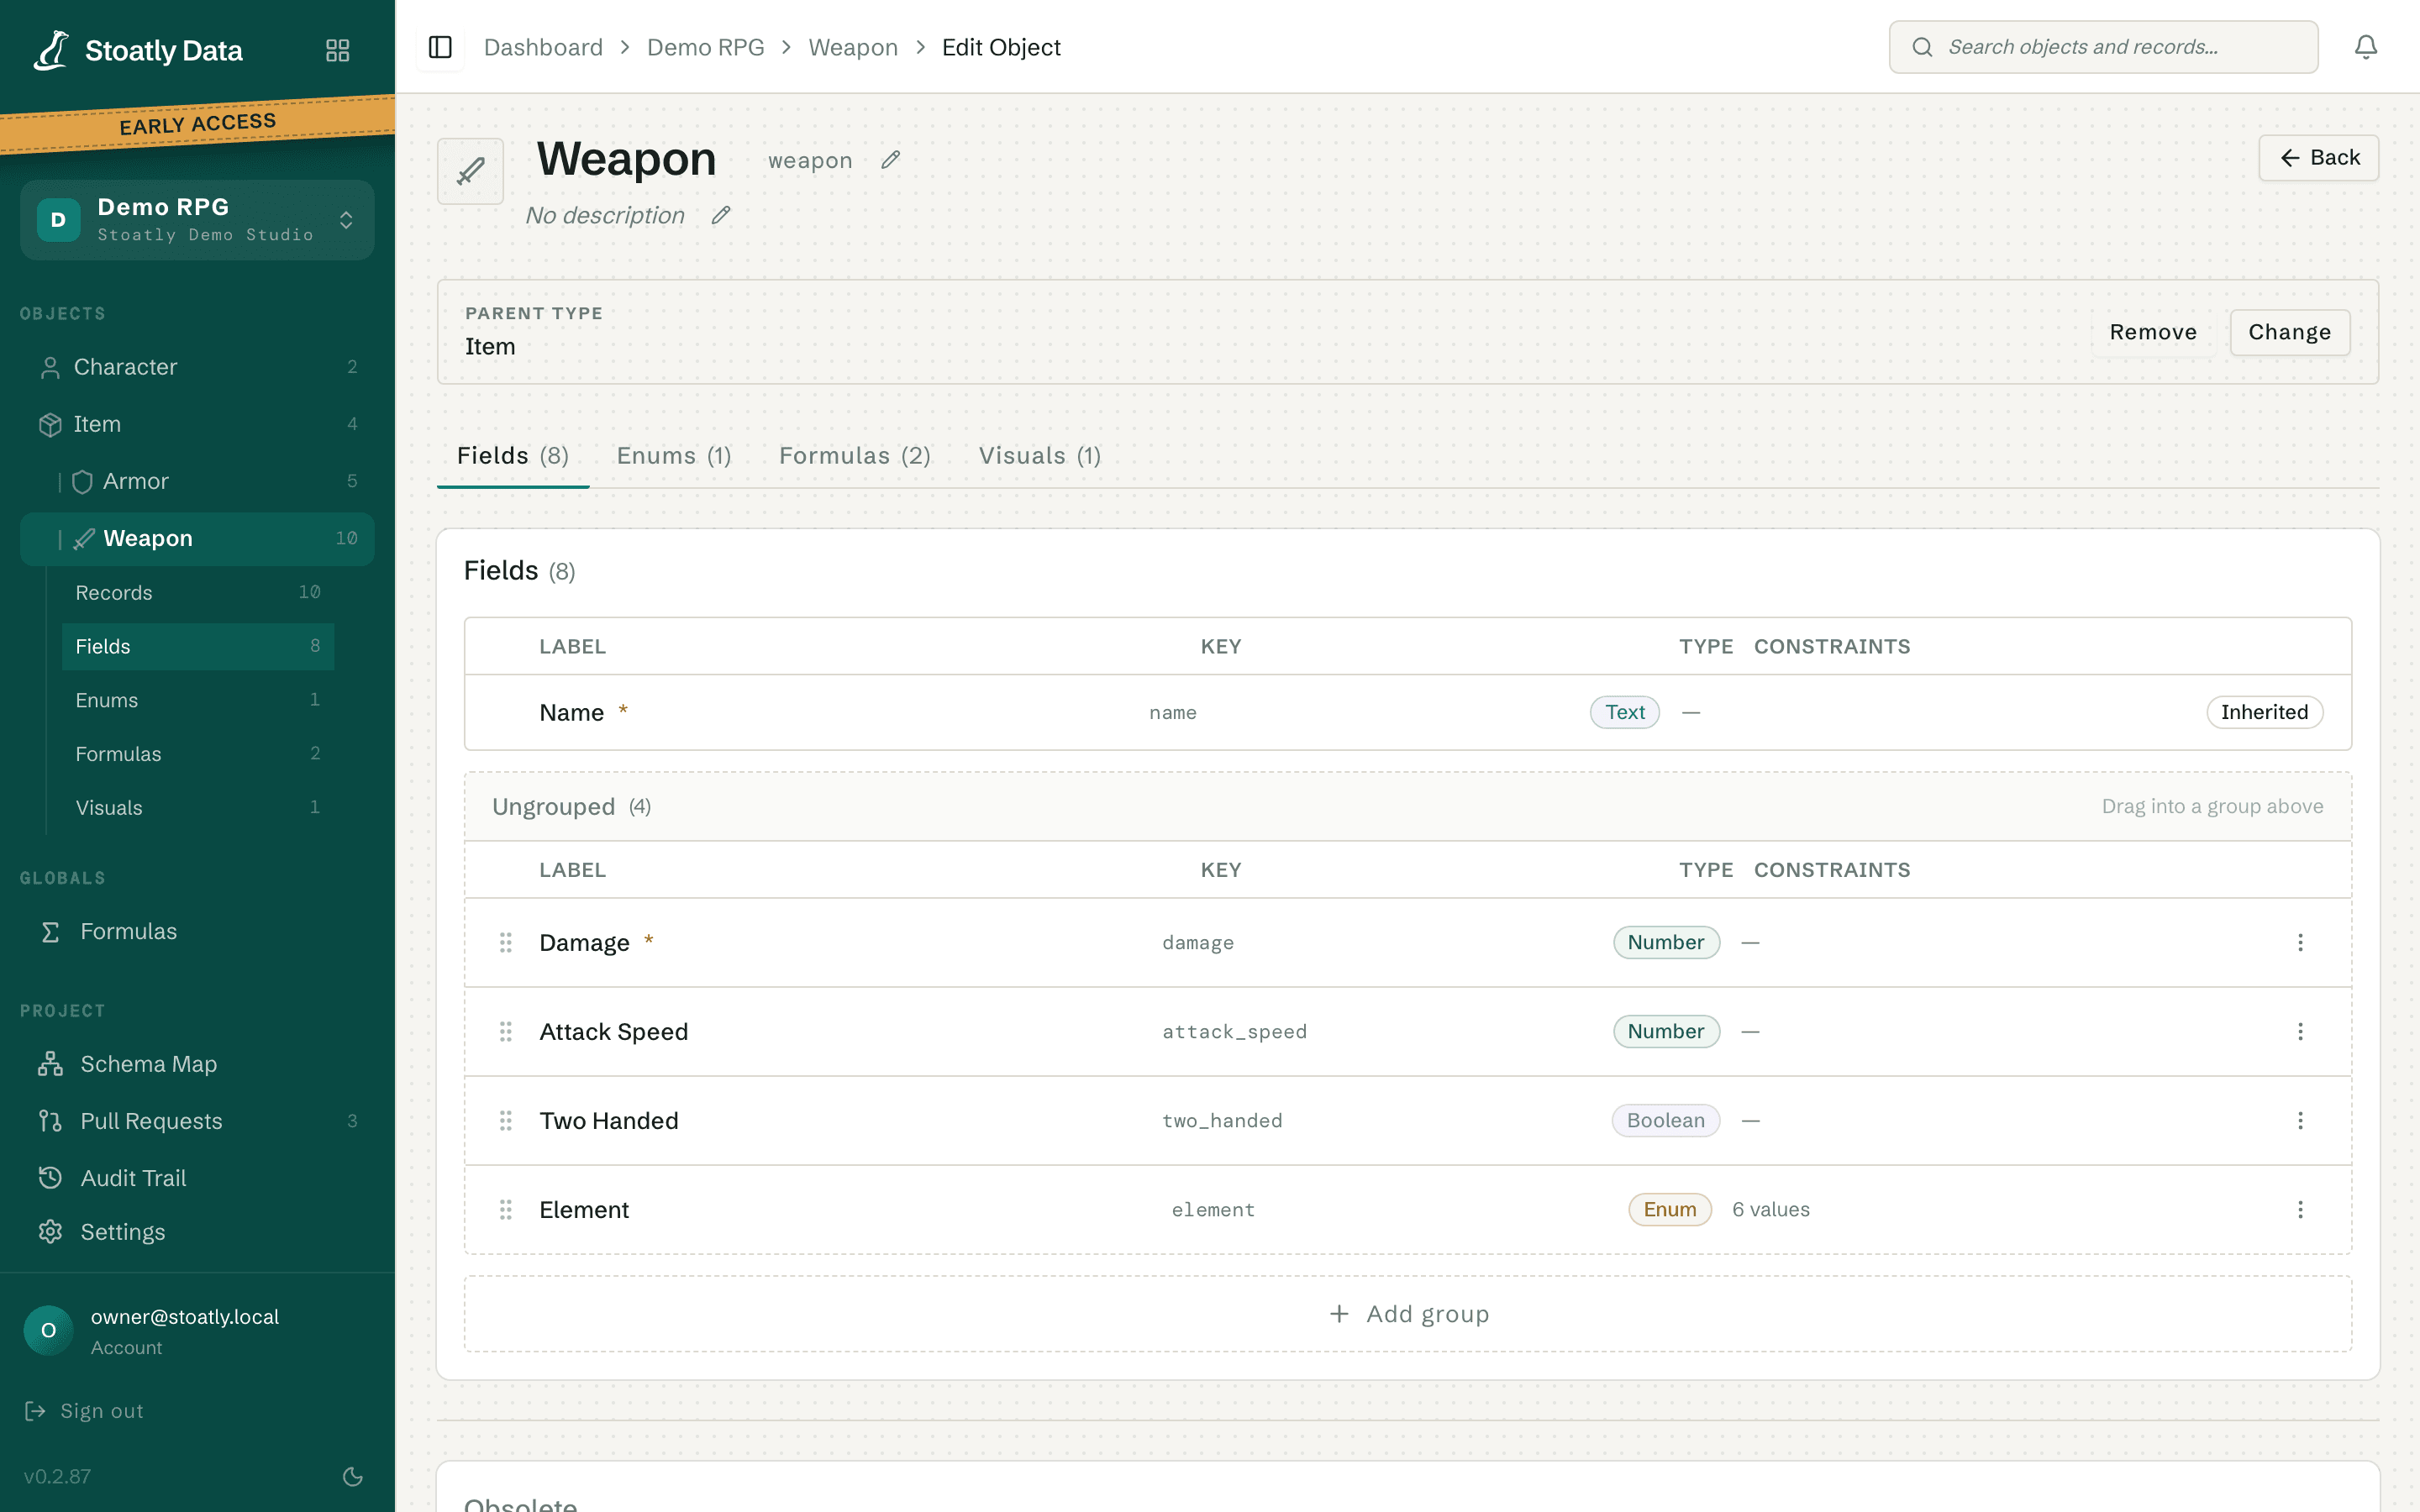Open options menu for Damage field
Screen dimensions: 2420x1512
coord(2300,942)
